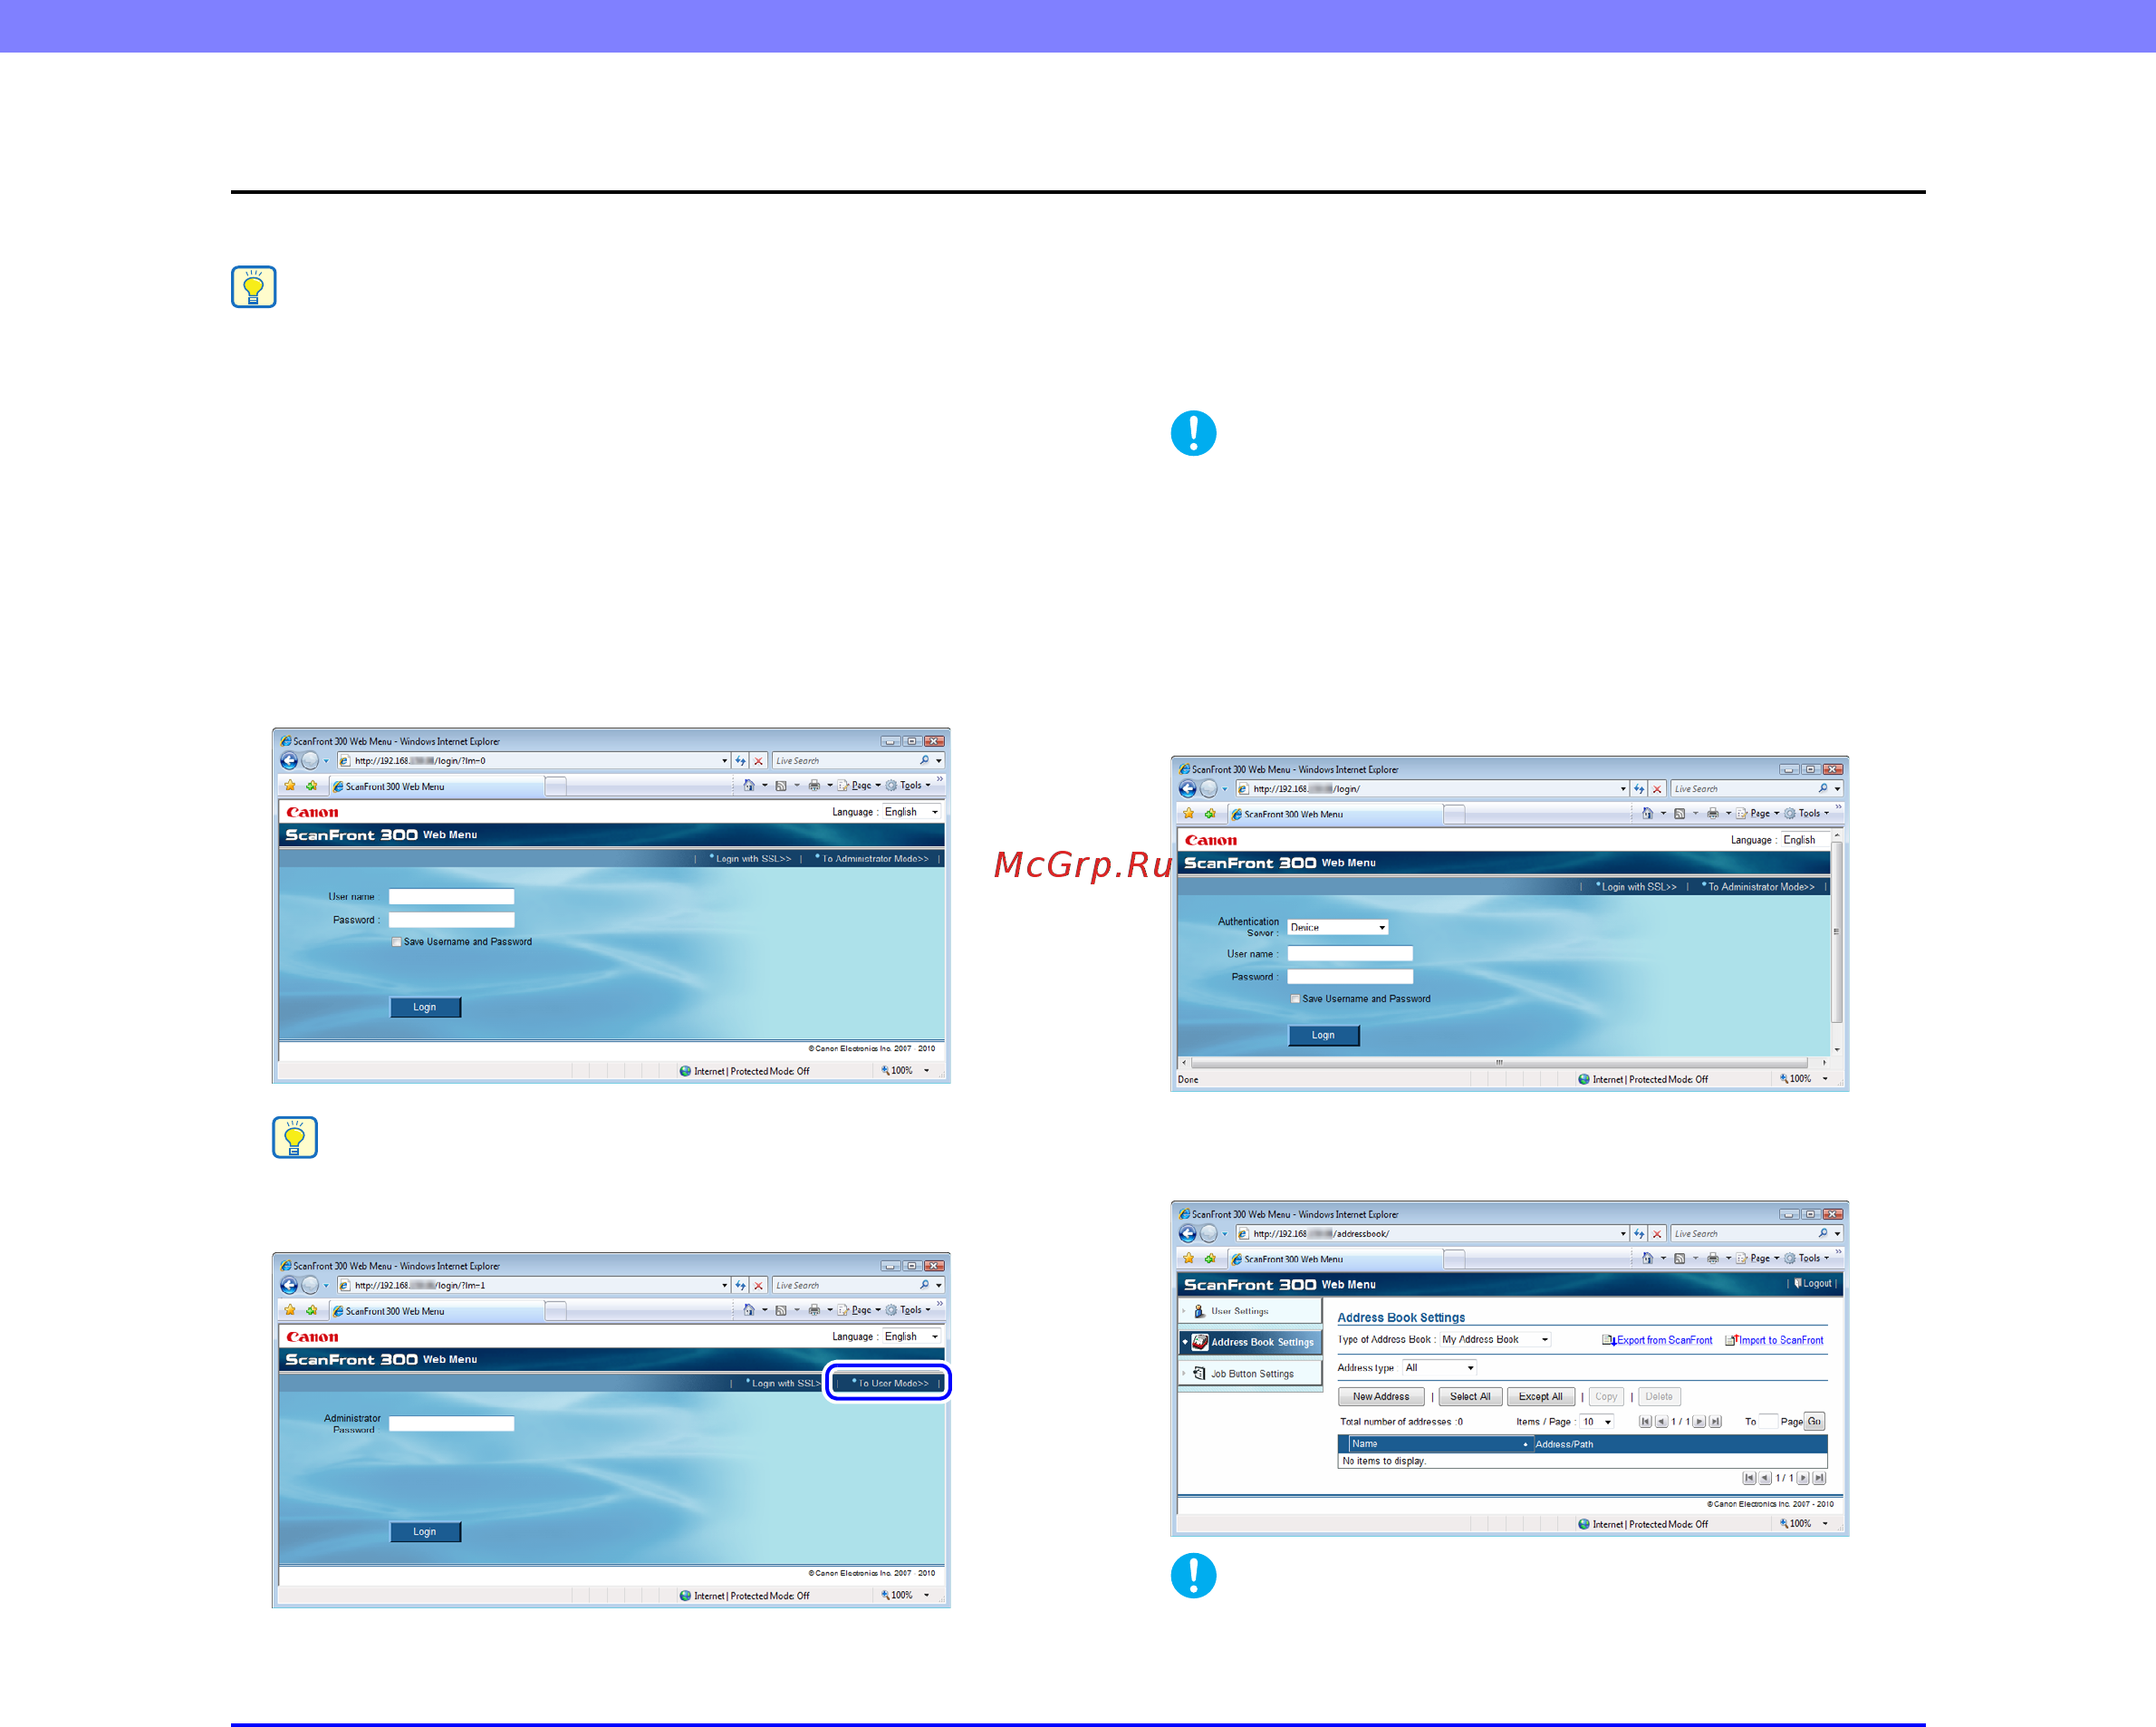Click User name field in login/?lm=0 window
2156x1727 pixels.
[451, 896]
